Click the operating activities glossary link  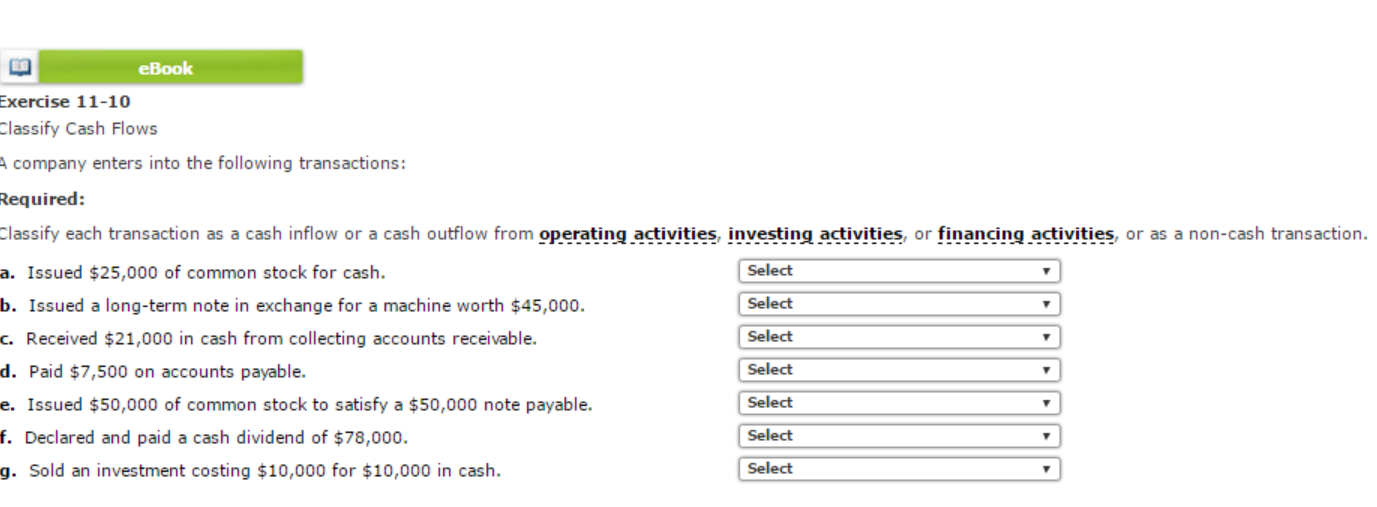628,234
